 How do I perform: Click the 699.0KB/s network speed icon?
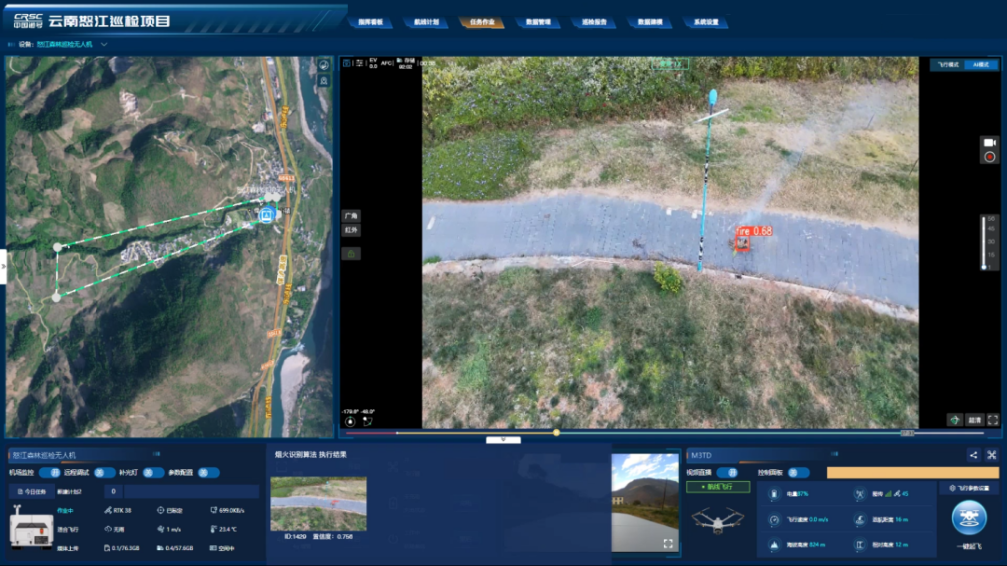[214, 510]
